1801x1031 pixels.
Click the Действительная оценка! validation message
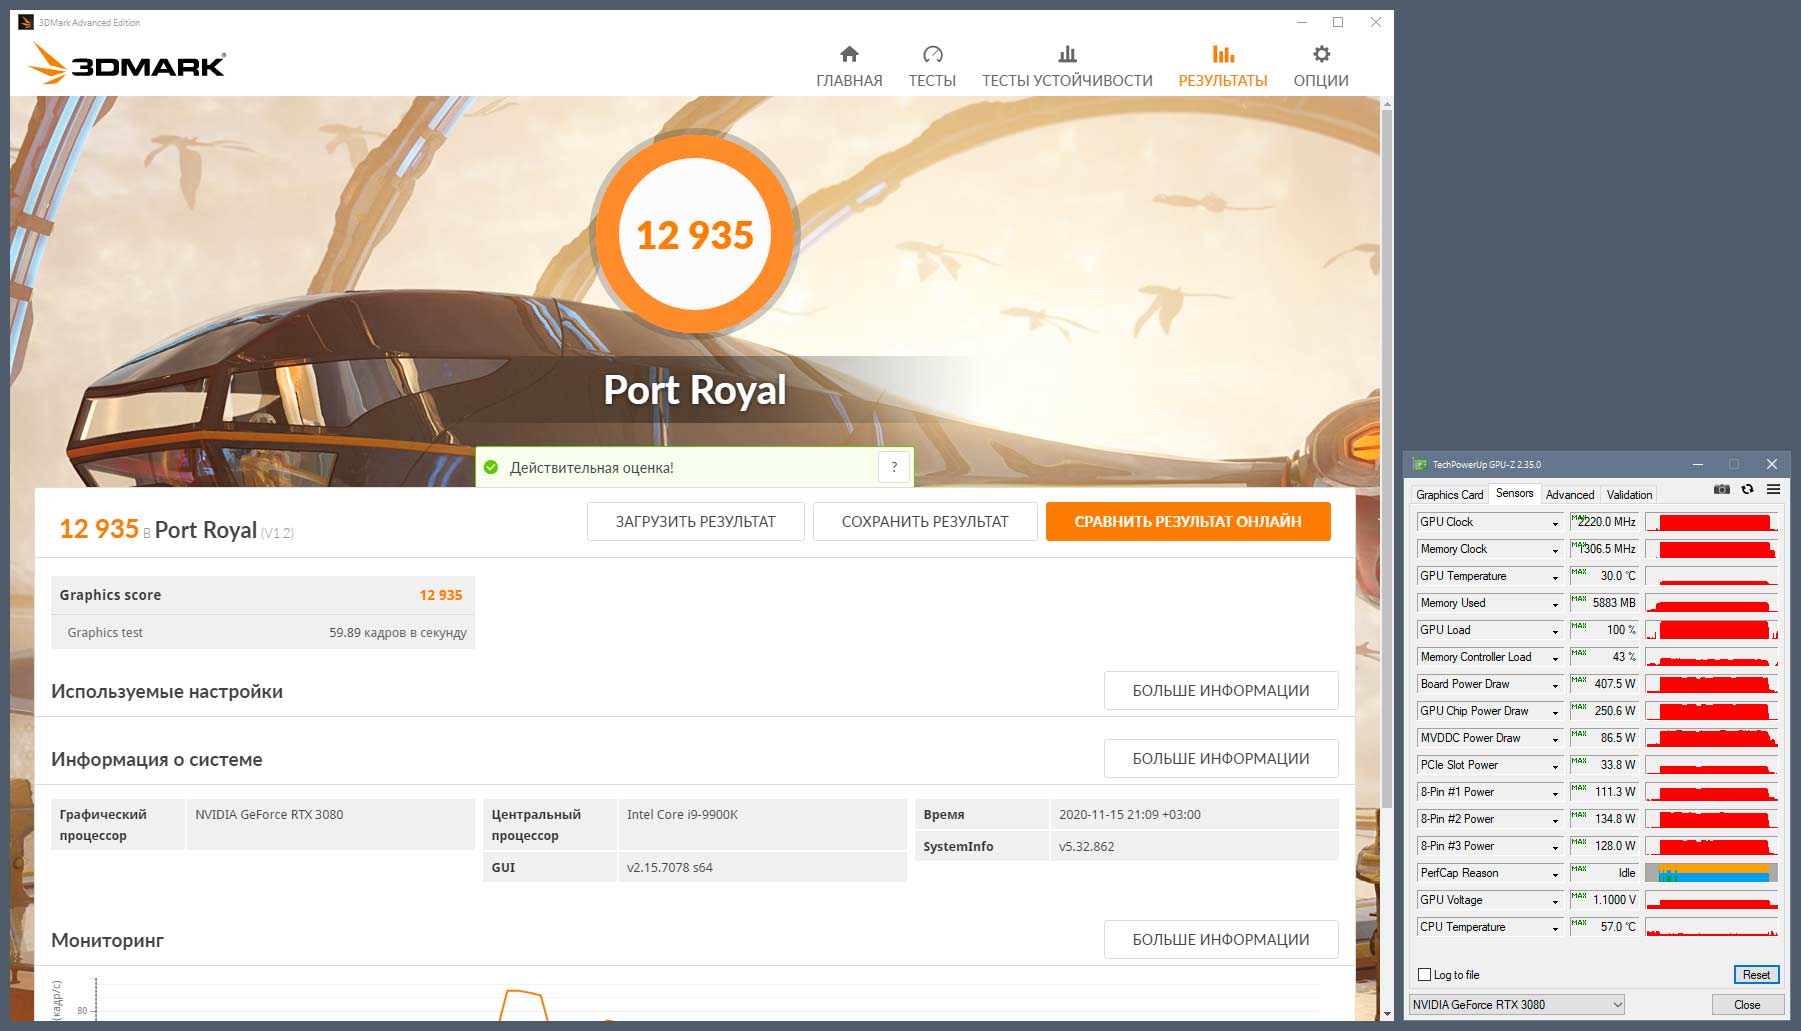592,467
